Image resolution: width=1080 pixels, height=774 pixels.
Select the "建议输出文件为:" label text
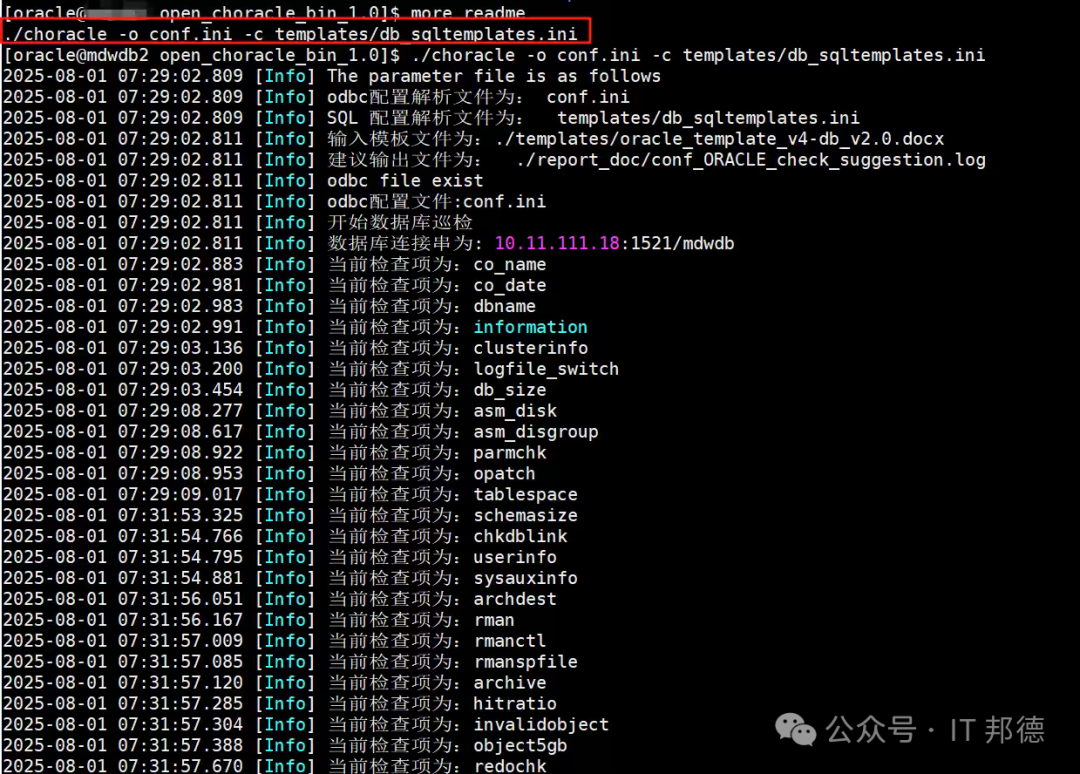coord(406,160)
